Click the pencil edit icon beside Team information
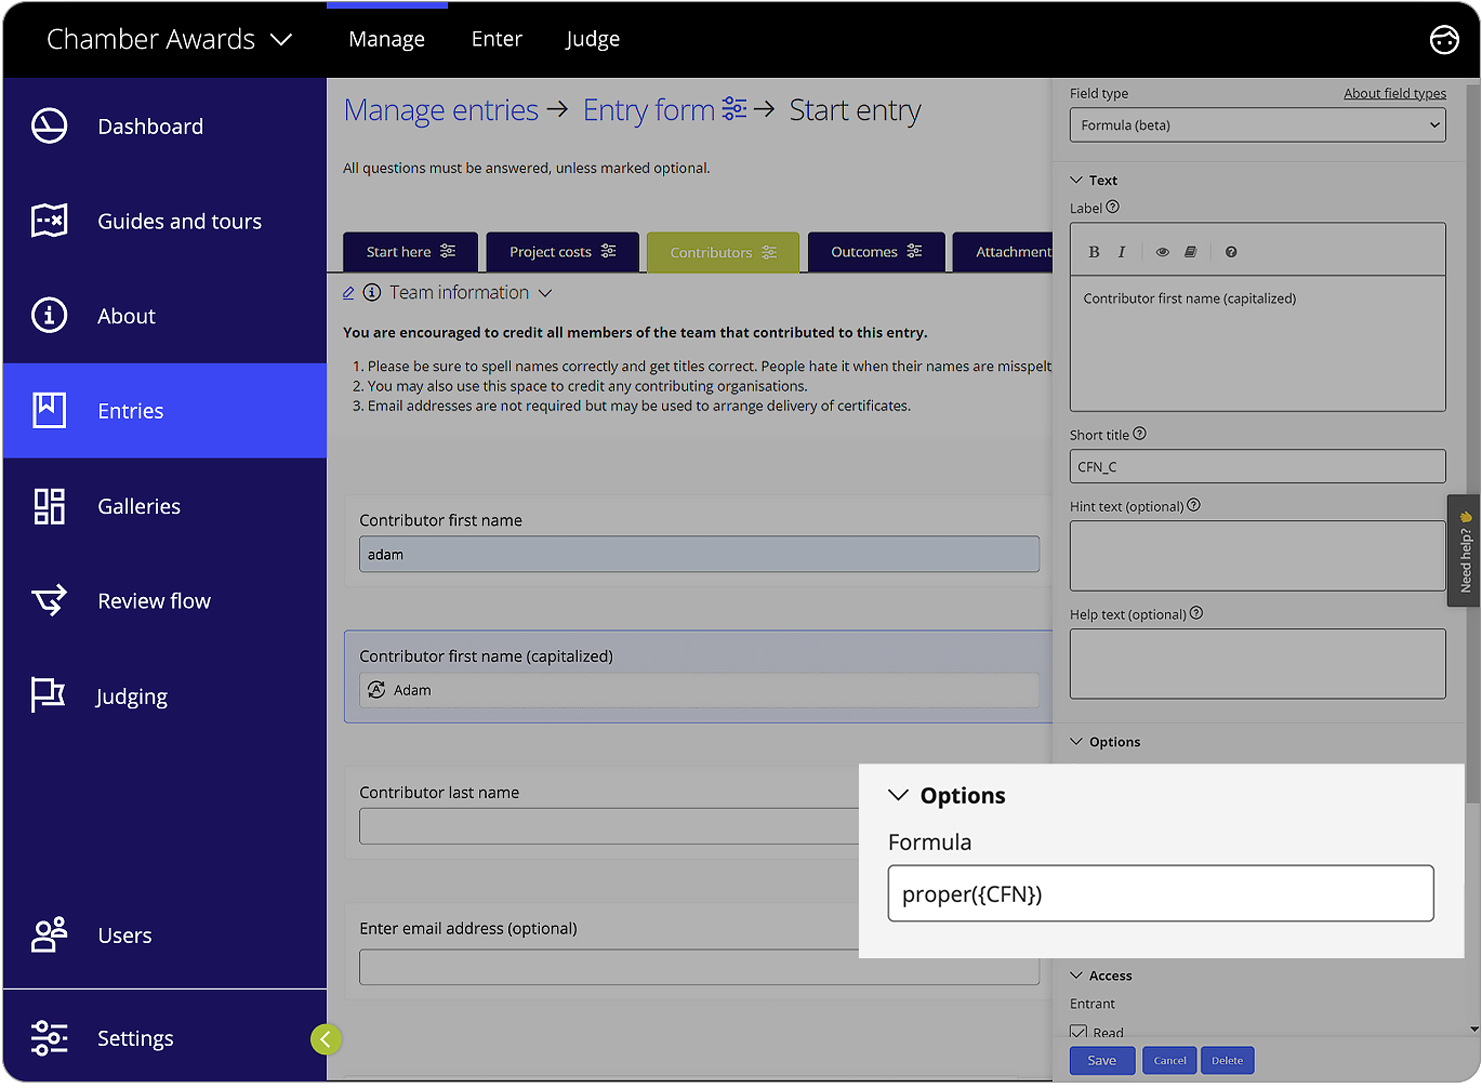The width and height of the screenshot is (1482, 1088). [348, 292]
